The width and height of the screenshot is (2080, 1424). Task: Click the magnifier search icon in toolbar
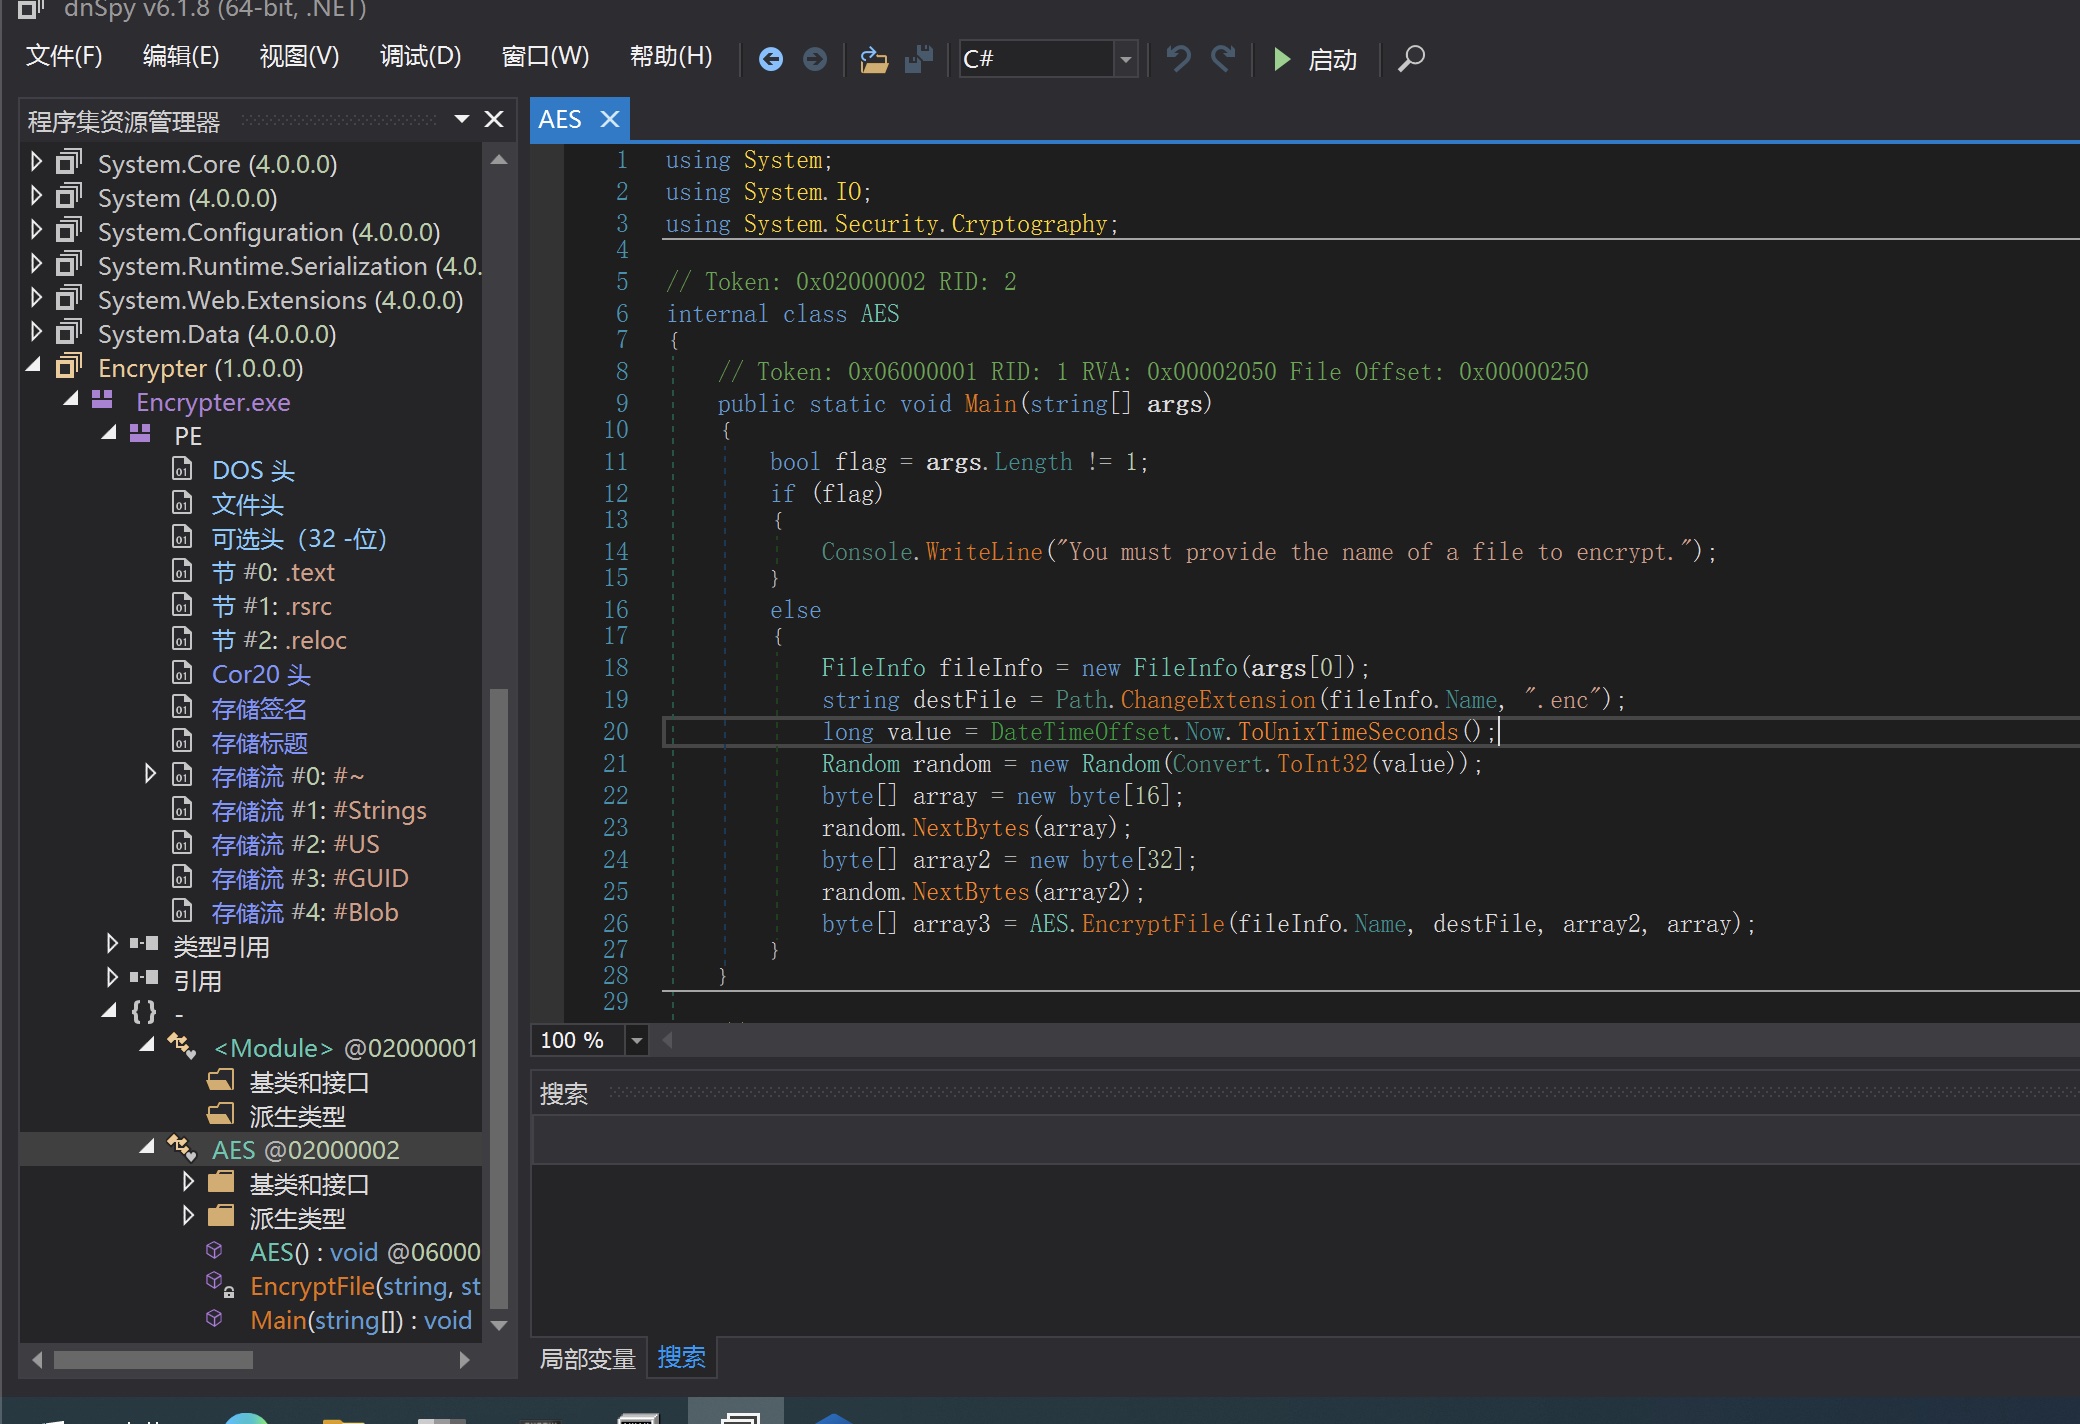pos(1411,58)
